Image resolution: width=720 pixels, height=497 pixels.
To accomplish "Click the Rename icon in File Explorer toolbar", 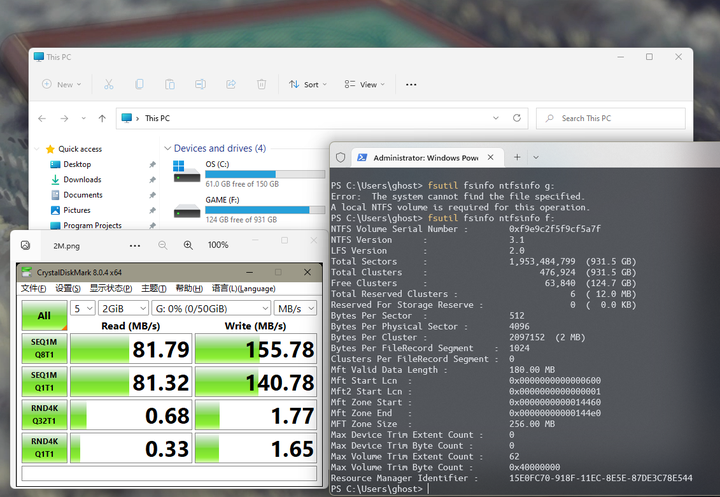I will (x=200, y=84).
